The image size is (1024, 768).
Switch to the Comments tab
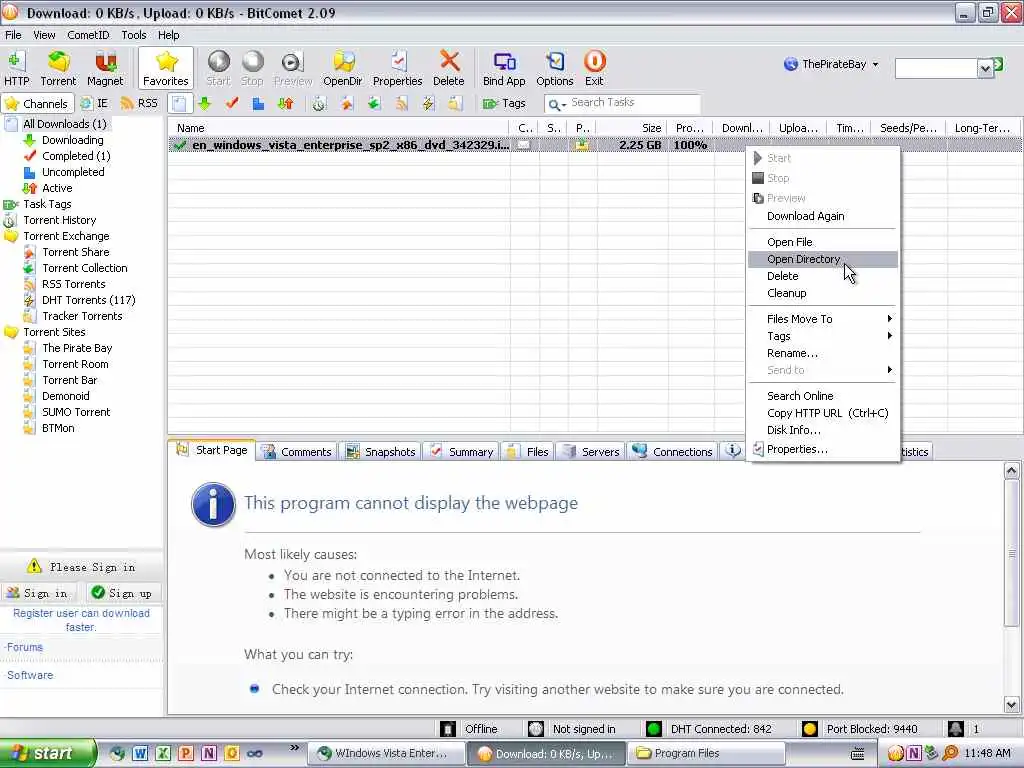click(x=297, y=452)
